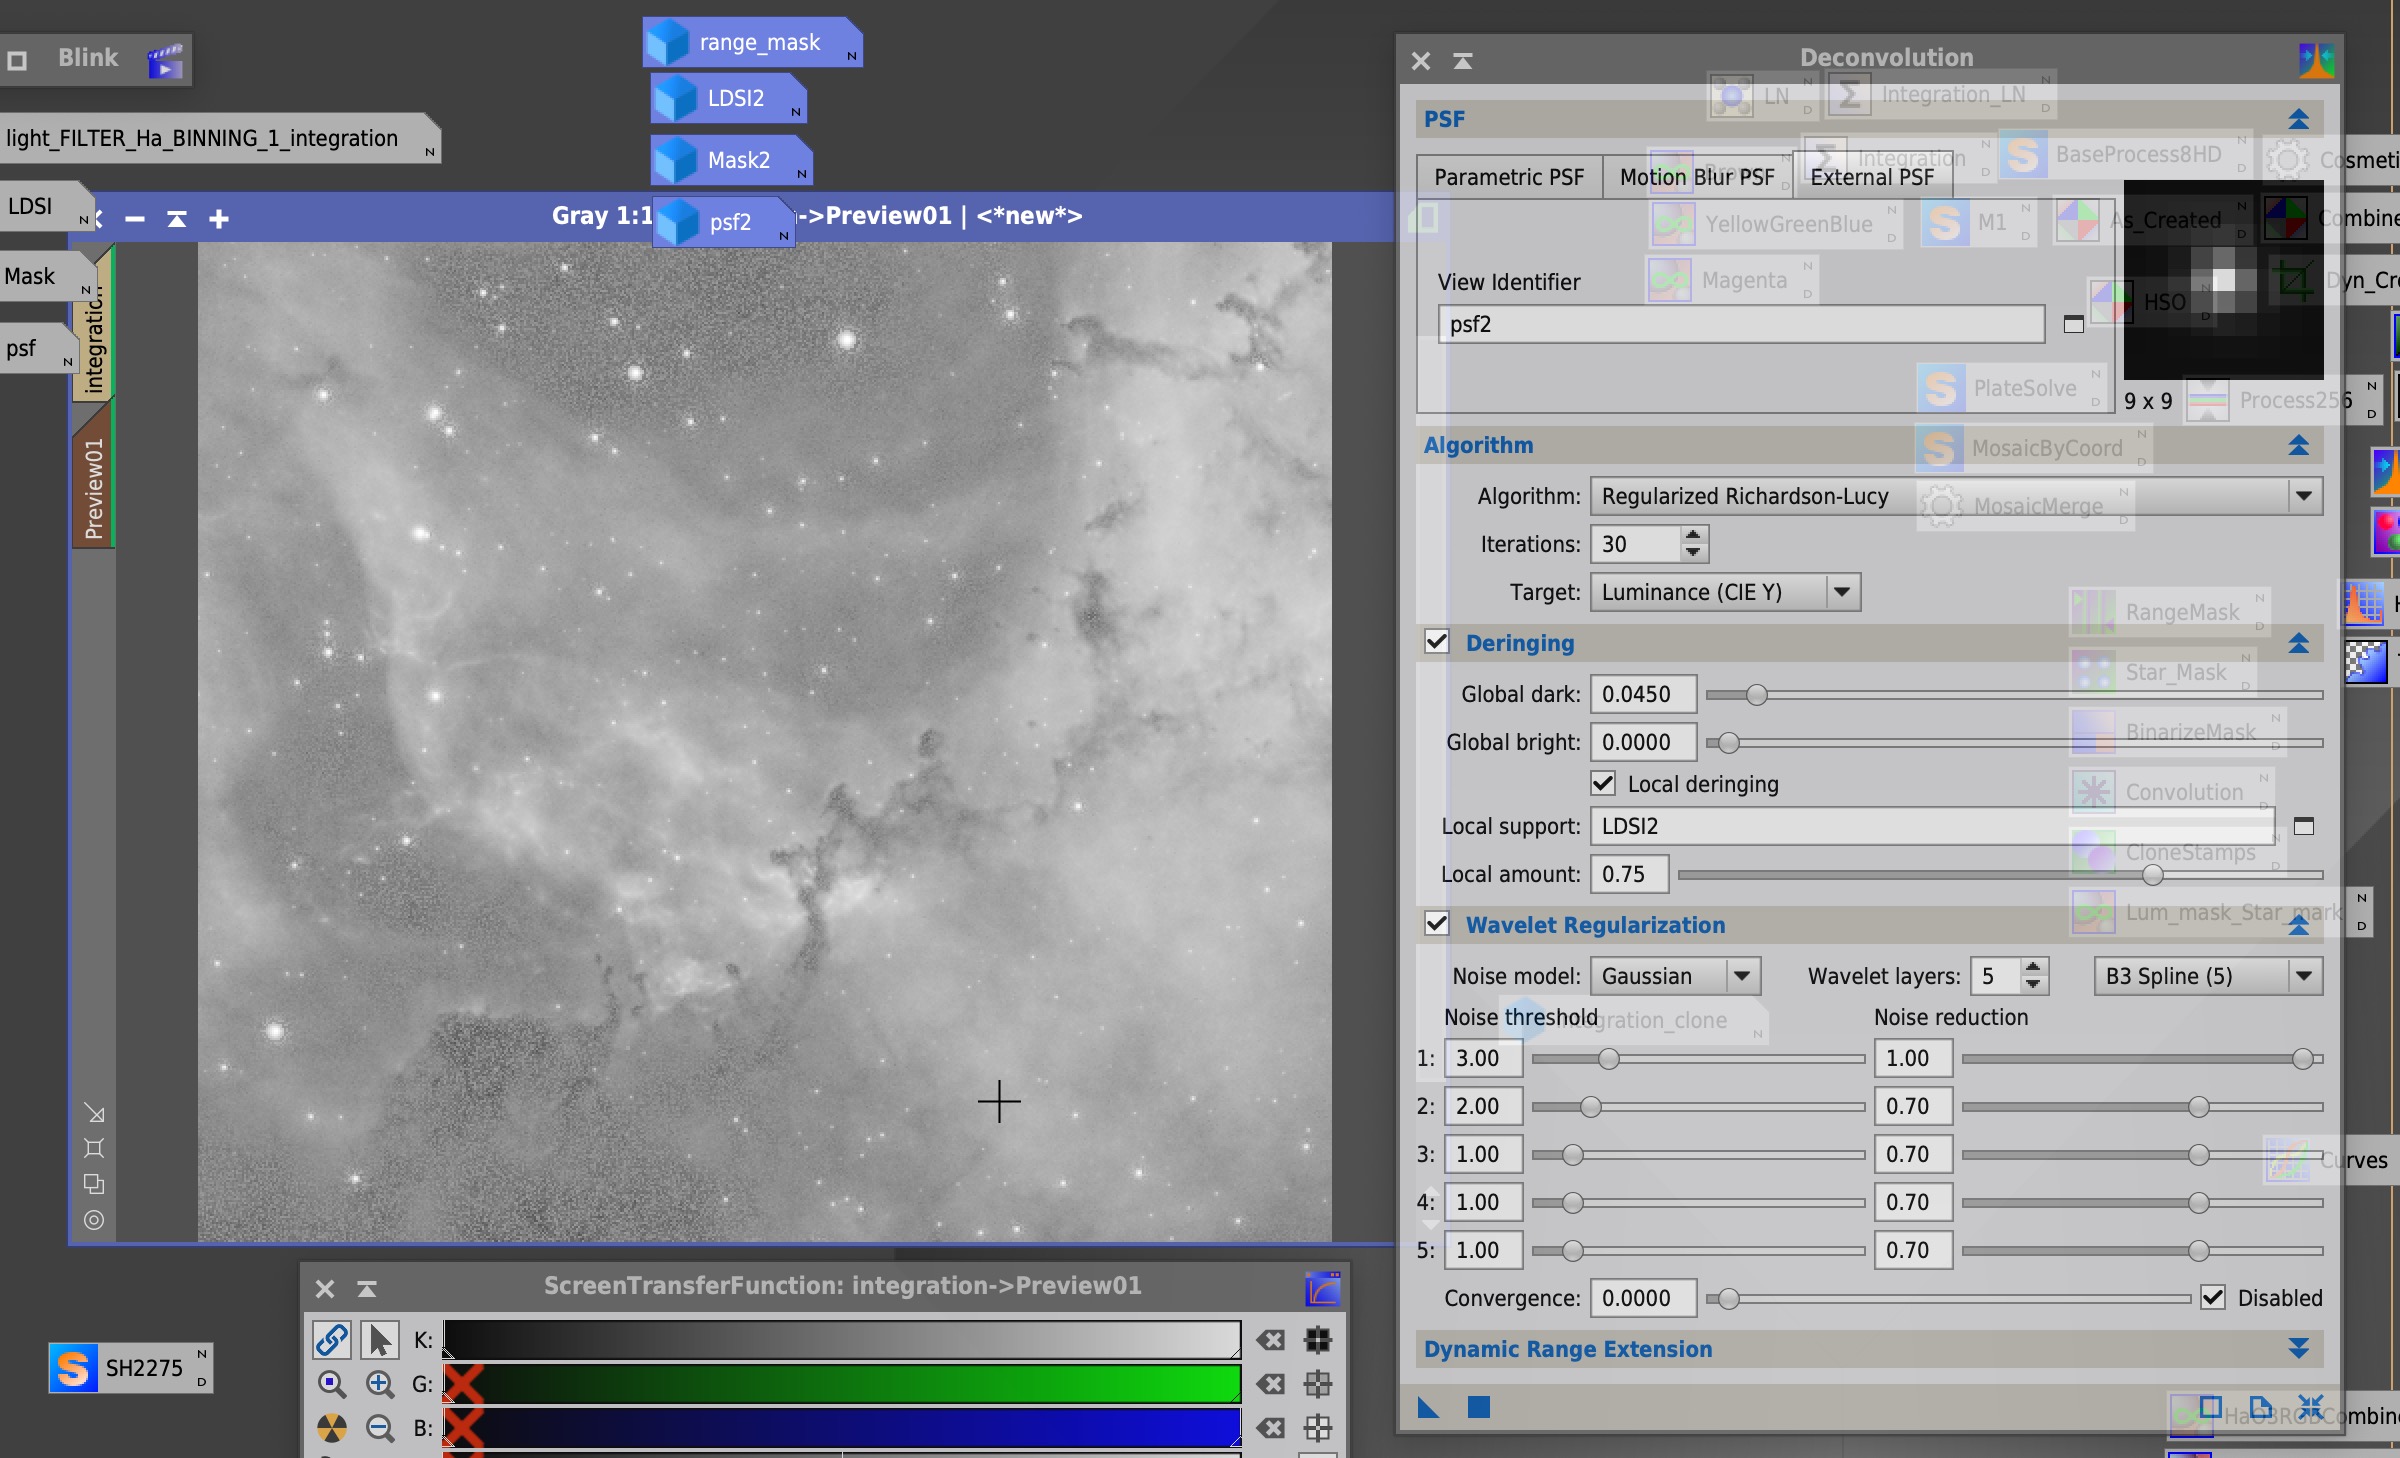Click light_FILTER_Ha_BINNING_1_integration iconized window
This screenshot has width=2400, height=1458.
coord(219,138)
